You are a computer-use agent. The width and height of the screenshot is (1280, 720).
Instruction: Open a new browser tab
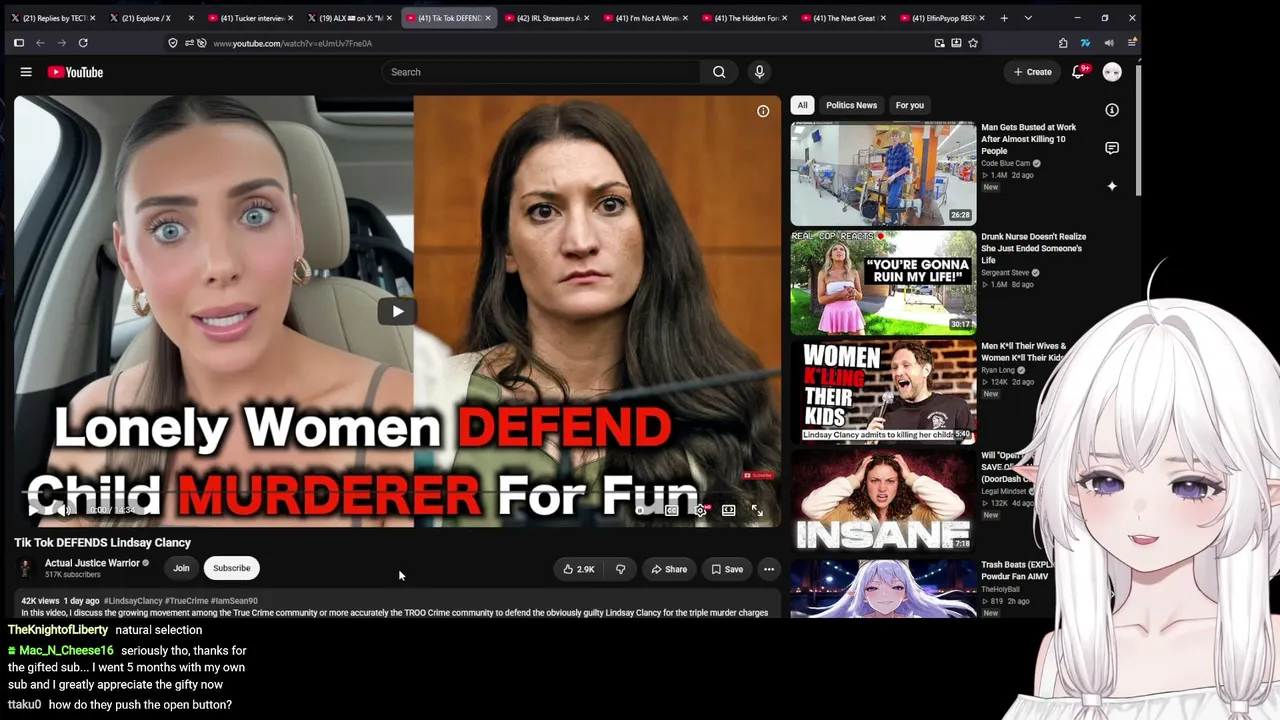[x=1004, y=18]
